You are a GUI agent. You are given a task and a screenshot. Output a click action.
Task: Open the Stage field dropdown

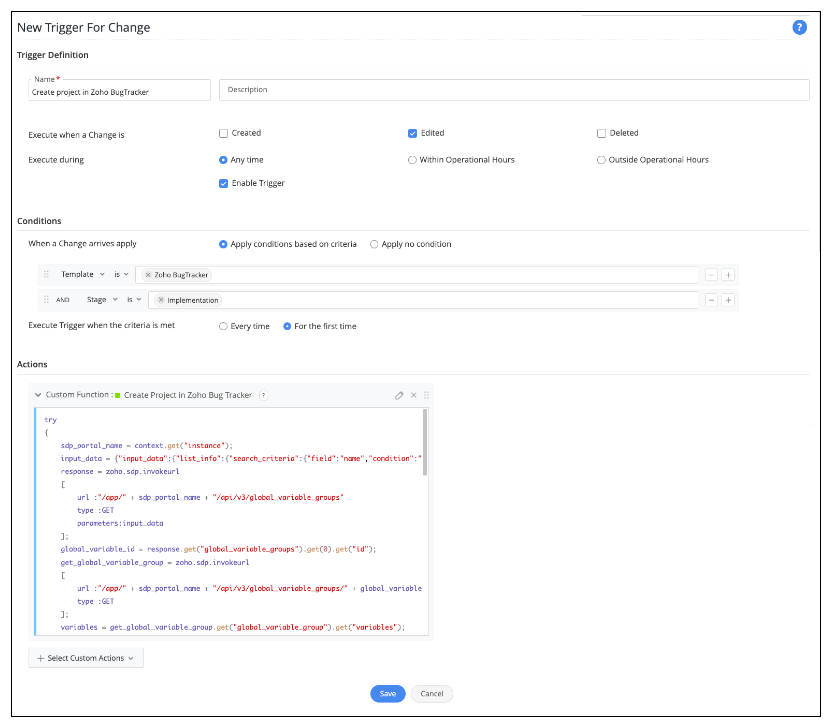point(102,299)
